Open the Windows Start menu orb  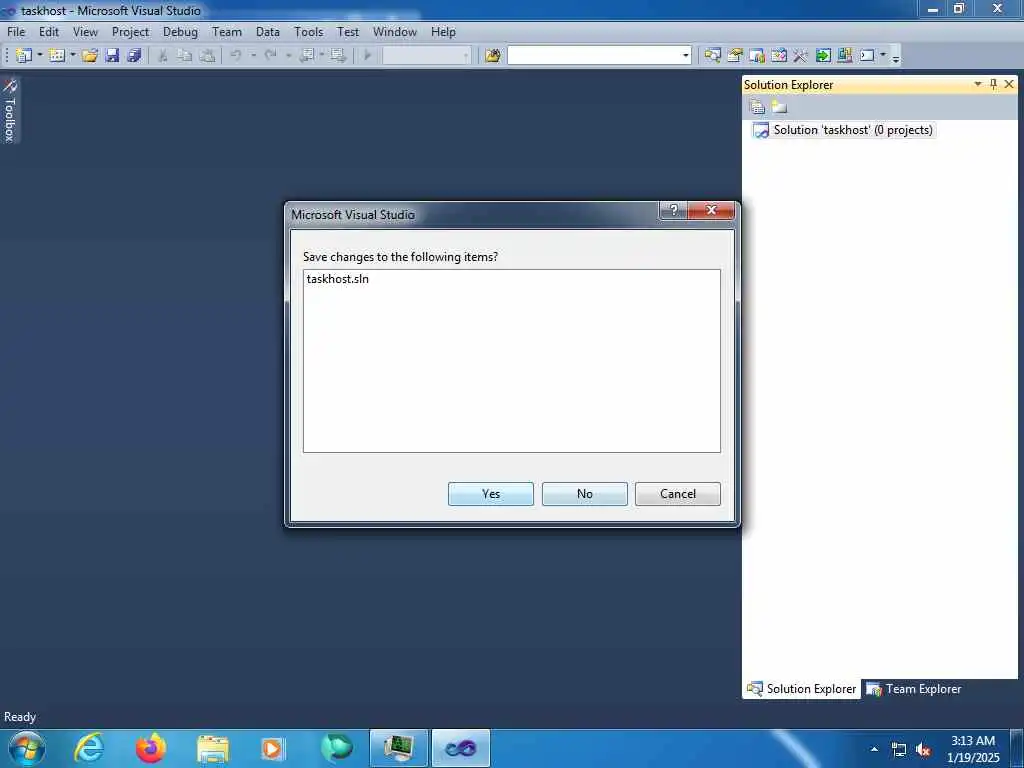tap(27, 748)
